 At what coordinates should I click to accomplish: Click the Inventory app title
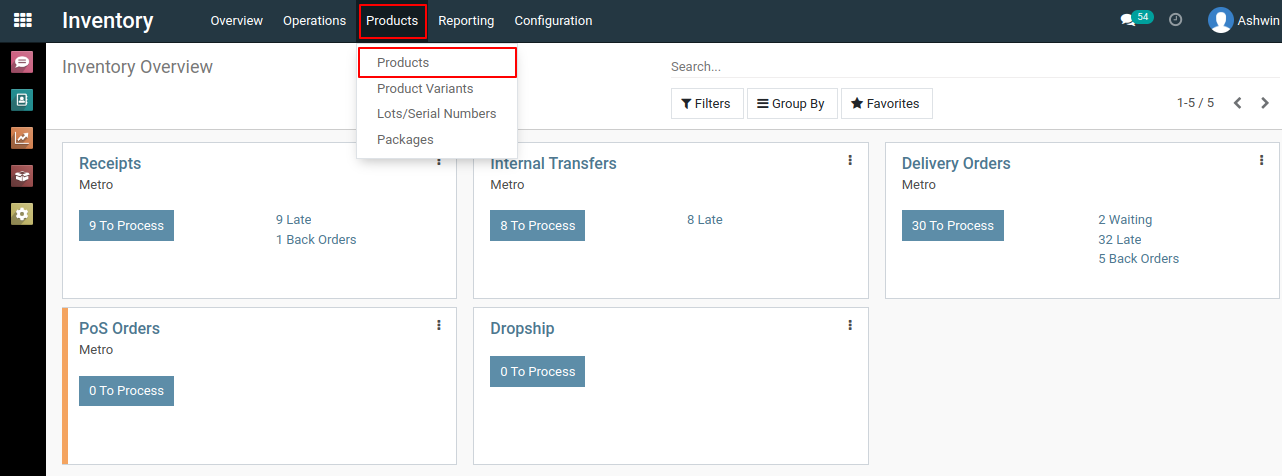(108, 20)
